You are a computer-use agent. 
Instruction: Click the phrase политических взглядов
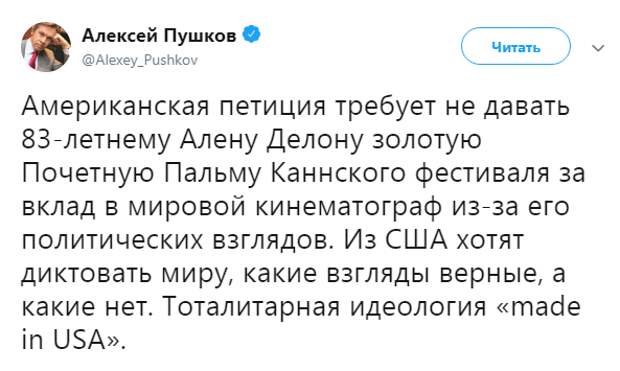point(174,240)
